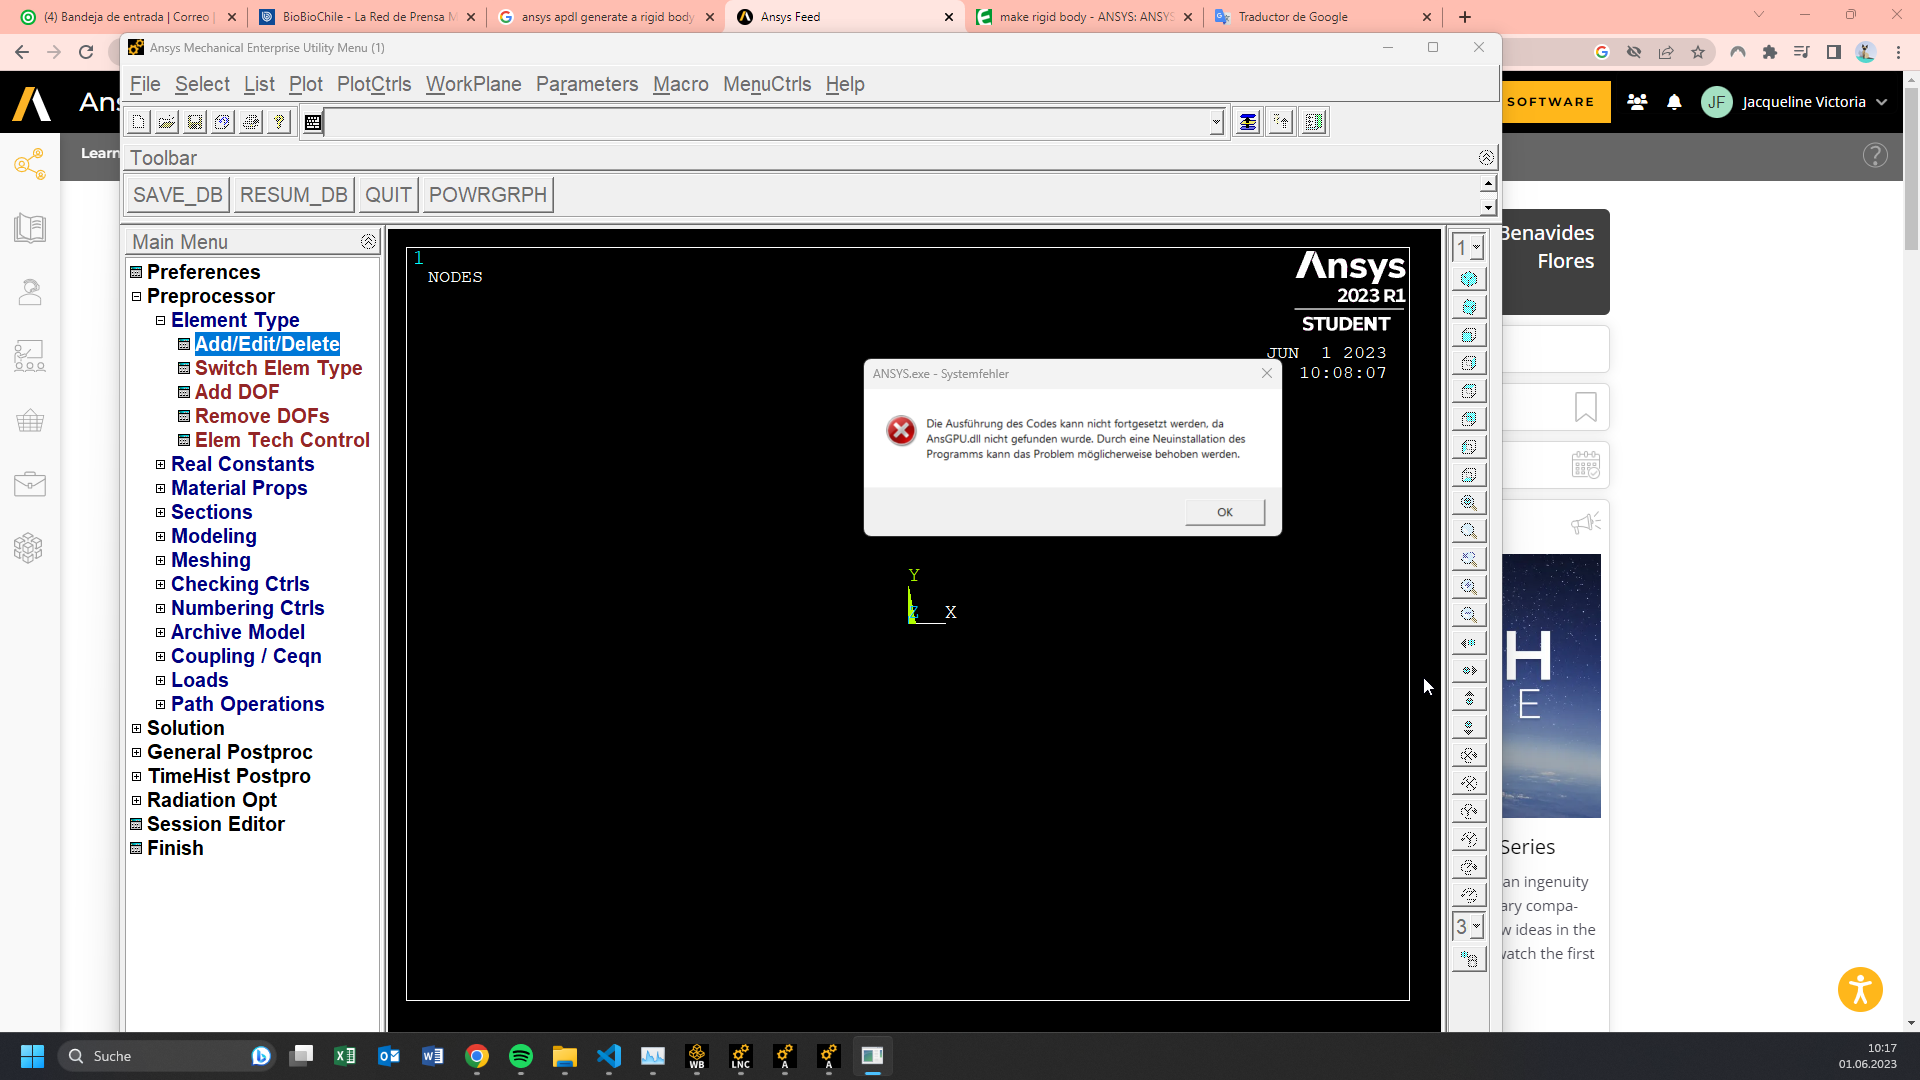This screenshot has width=1920, height=1080.
Task: Open Spotify from the Windows taskbar
Action: pyautogui.click(x=521, y=1056)
